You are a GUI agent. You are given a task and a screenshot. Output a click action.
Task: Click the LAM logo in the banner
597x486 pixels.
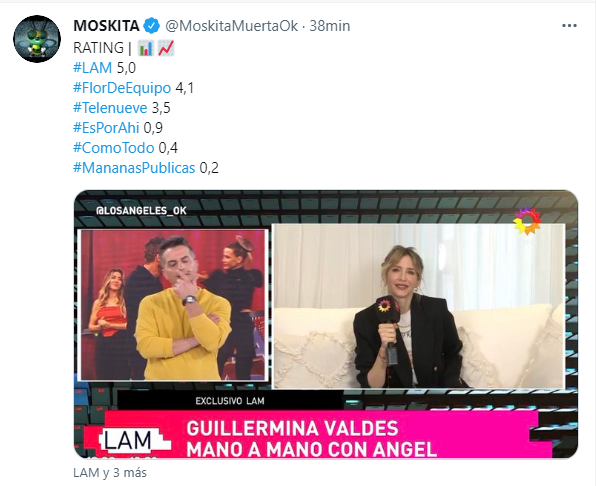point(128,441)
